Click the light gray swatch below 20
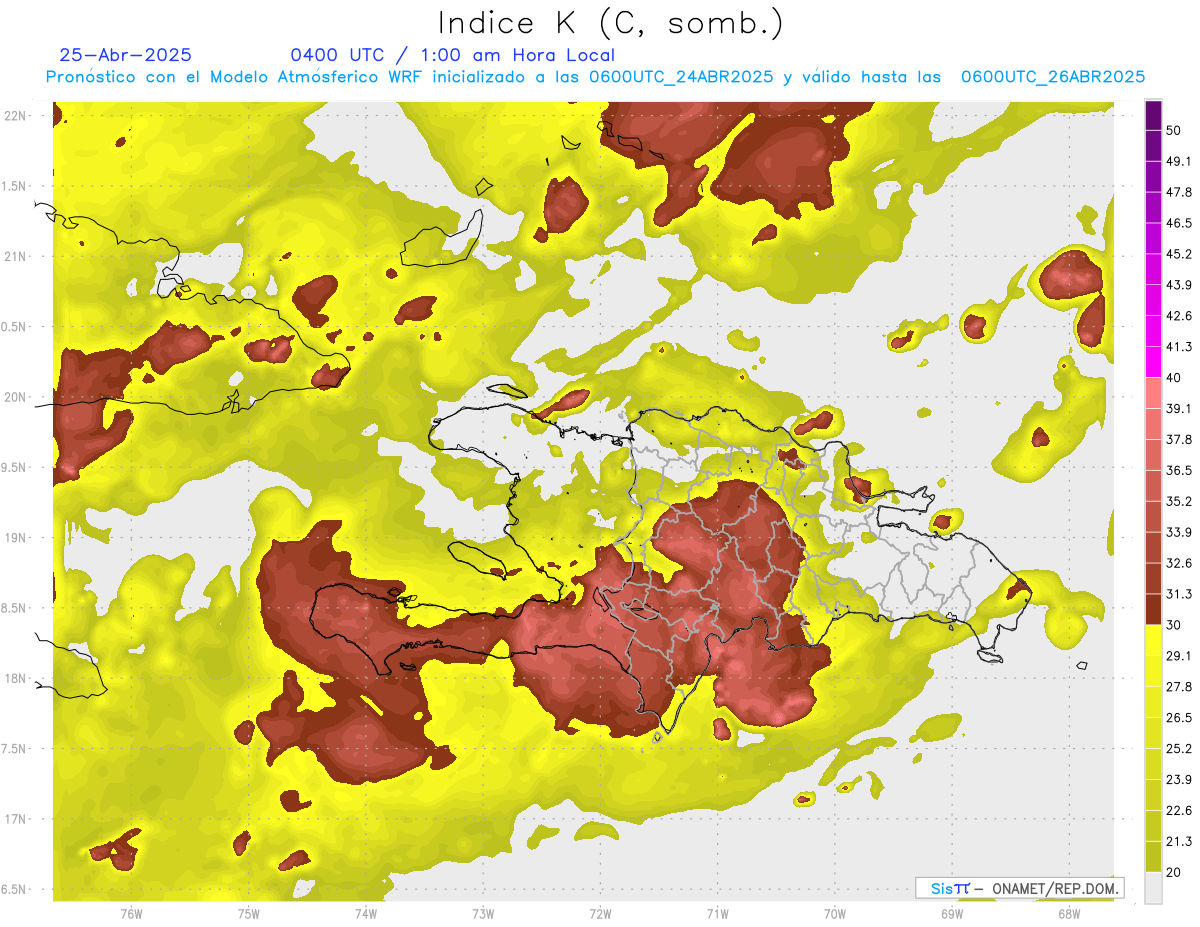This screenshot has width=1200, height=927. coord(1154,888)
